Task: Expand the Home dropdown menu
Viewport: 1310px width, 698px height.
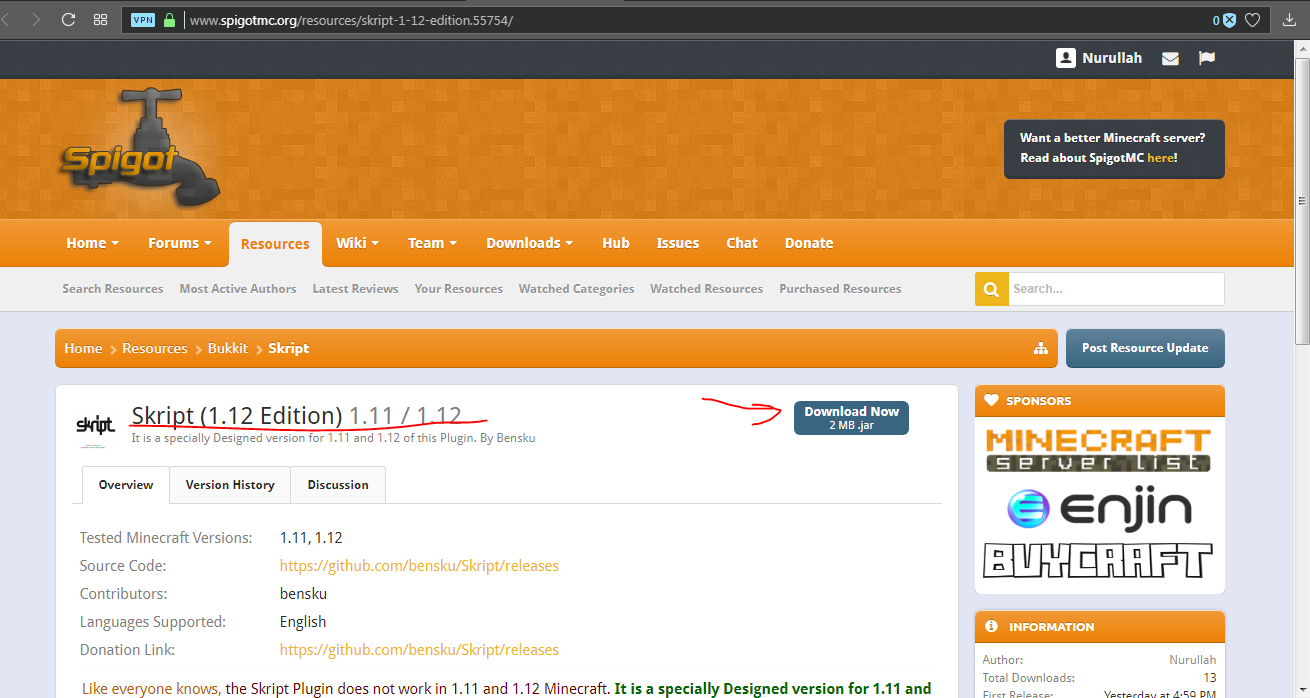Action: pos(92,243)
